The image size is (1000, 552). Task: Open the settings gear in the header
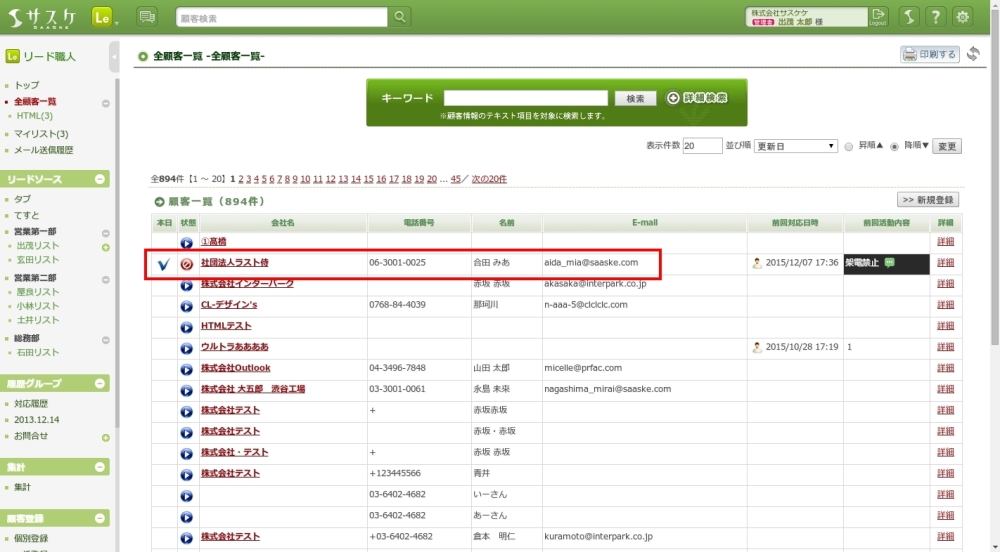click(x=963, y=17)
